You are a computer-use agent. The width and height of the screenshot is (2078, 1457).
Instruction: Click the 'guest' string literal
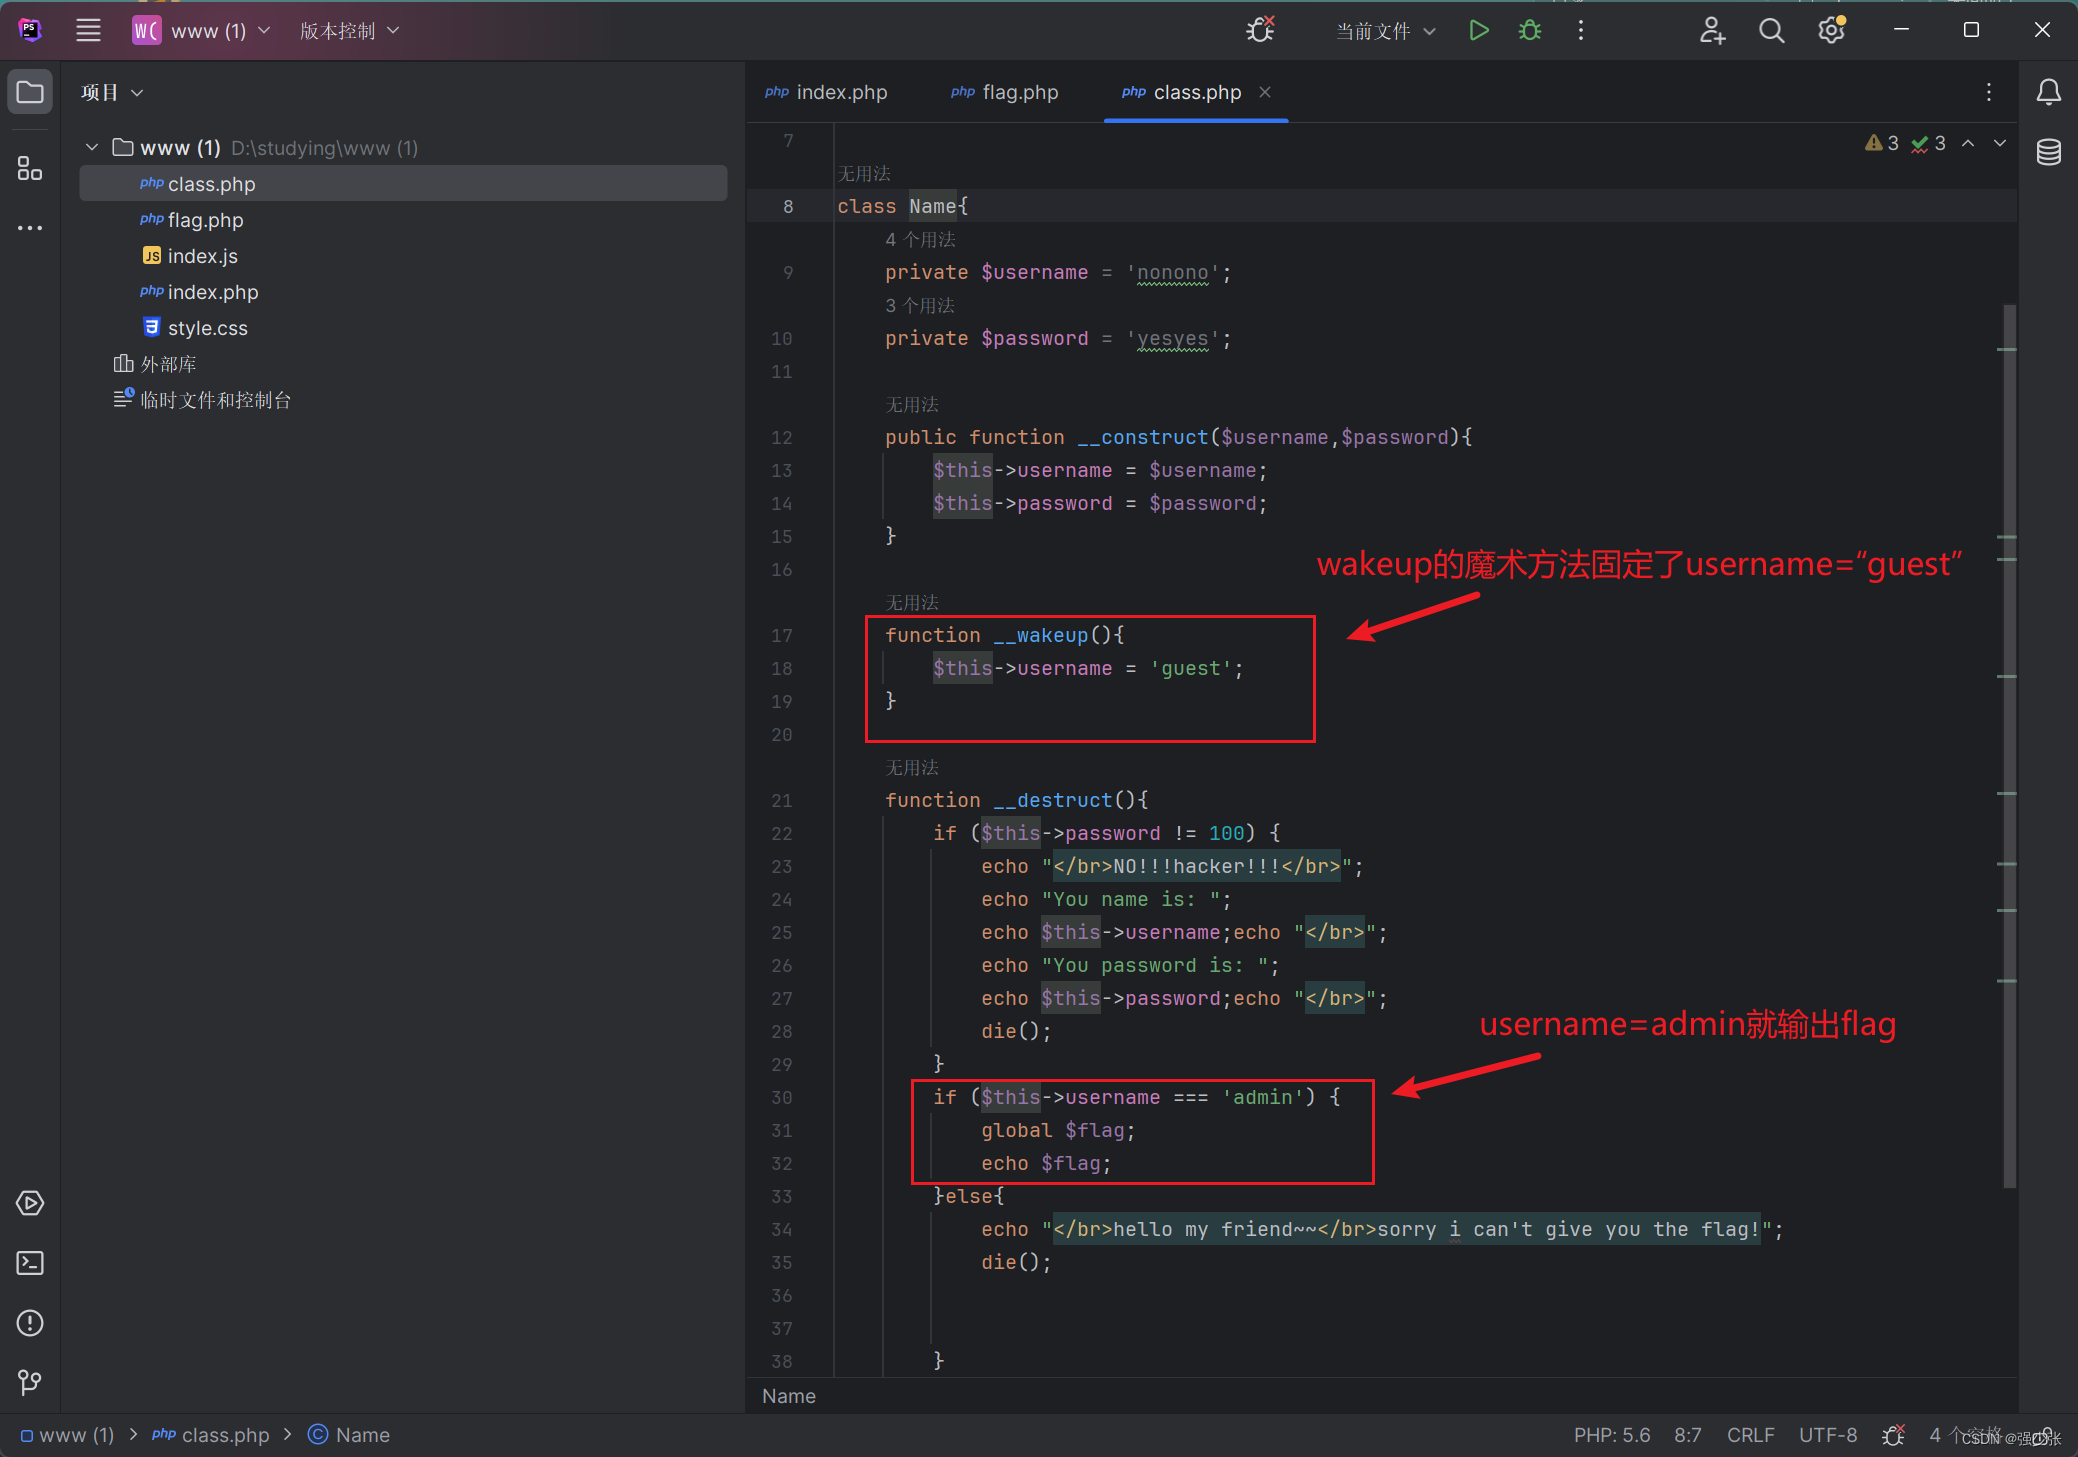pyautogui.click(x=1190, y=668)
